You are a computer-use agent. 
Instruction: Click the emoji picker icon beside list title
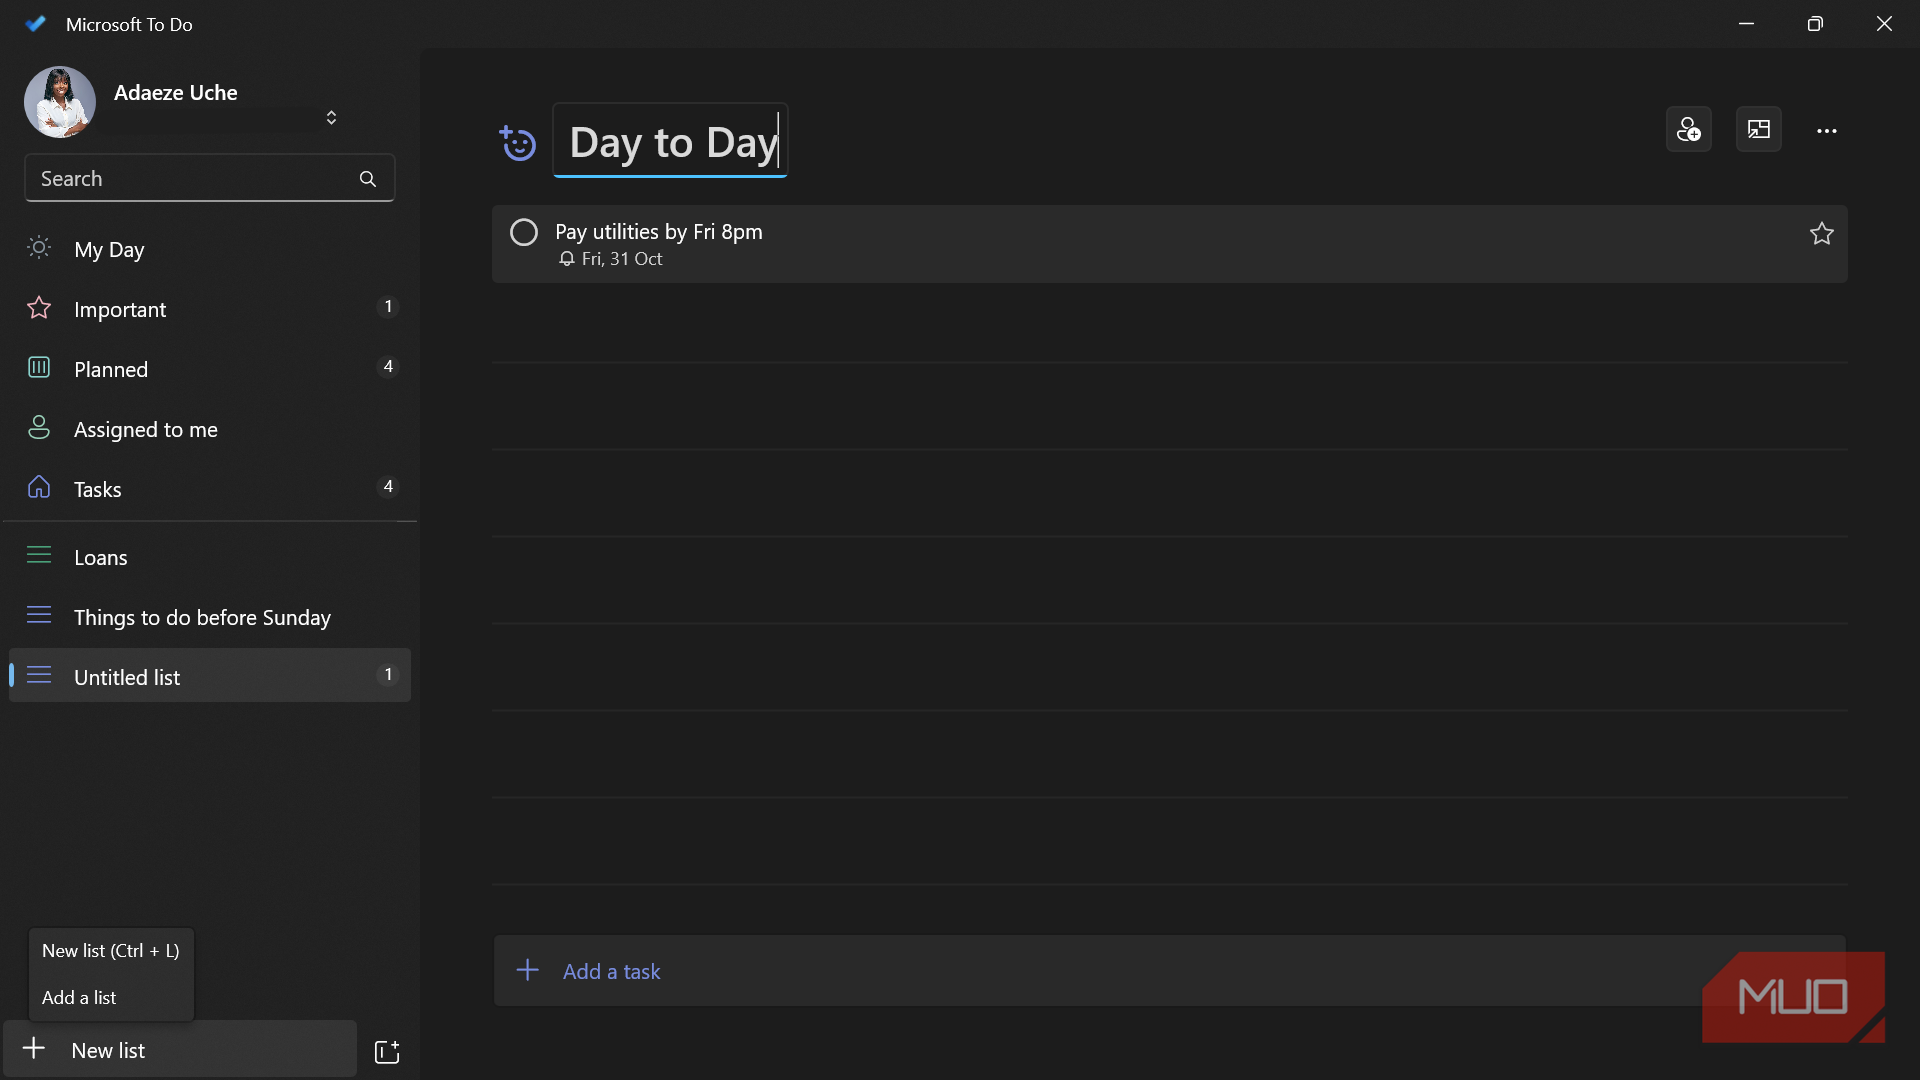(518, 143)
